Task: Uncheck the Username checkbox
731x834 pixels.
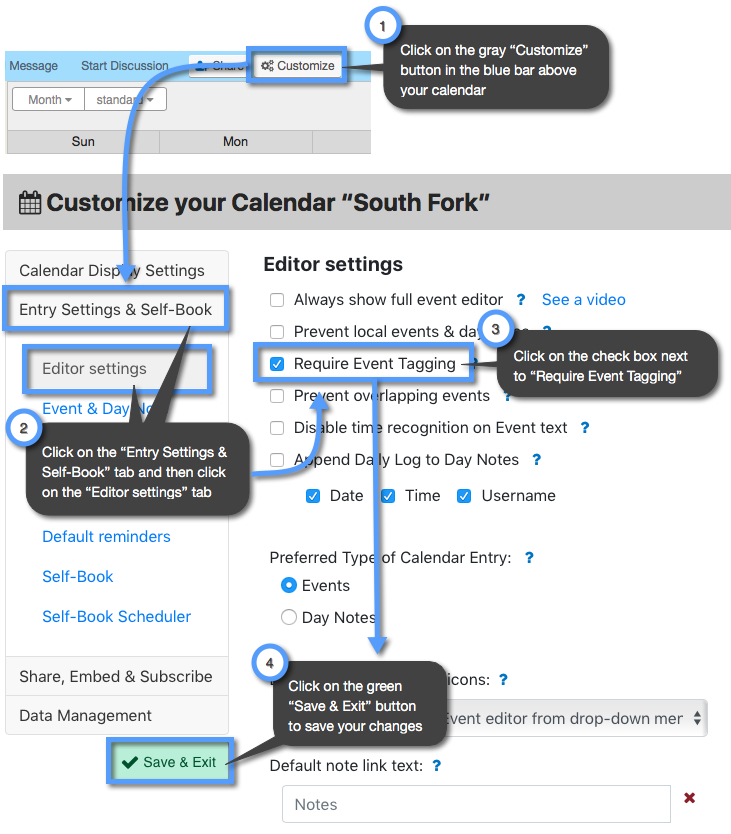Action: (x=463, y=495)
